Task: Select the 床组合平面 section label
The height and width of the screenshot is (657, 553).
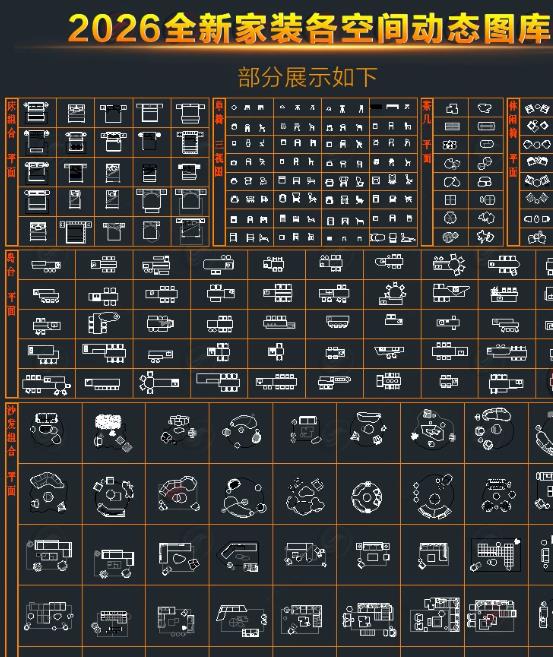Action: (11, 140)
